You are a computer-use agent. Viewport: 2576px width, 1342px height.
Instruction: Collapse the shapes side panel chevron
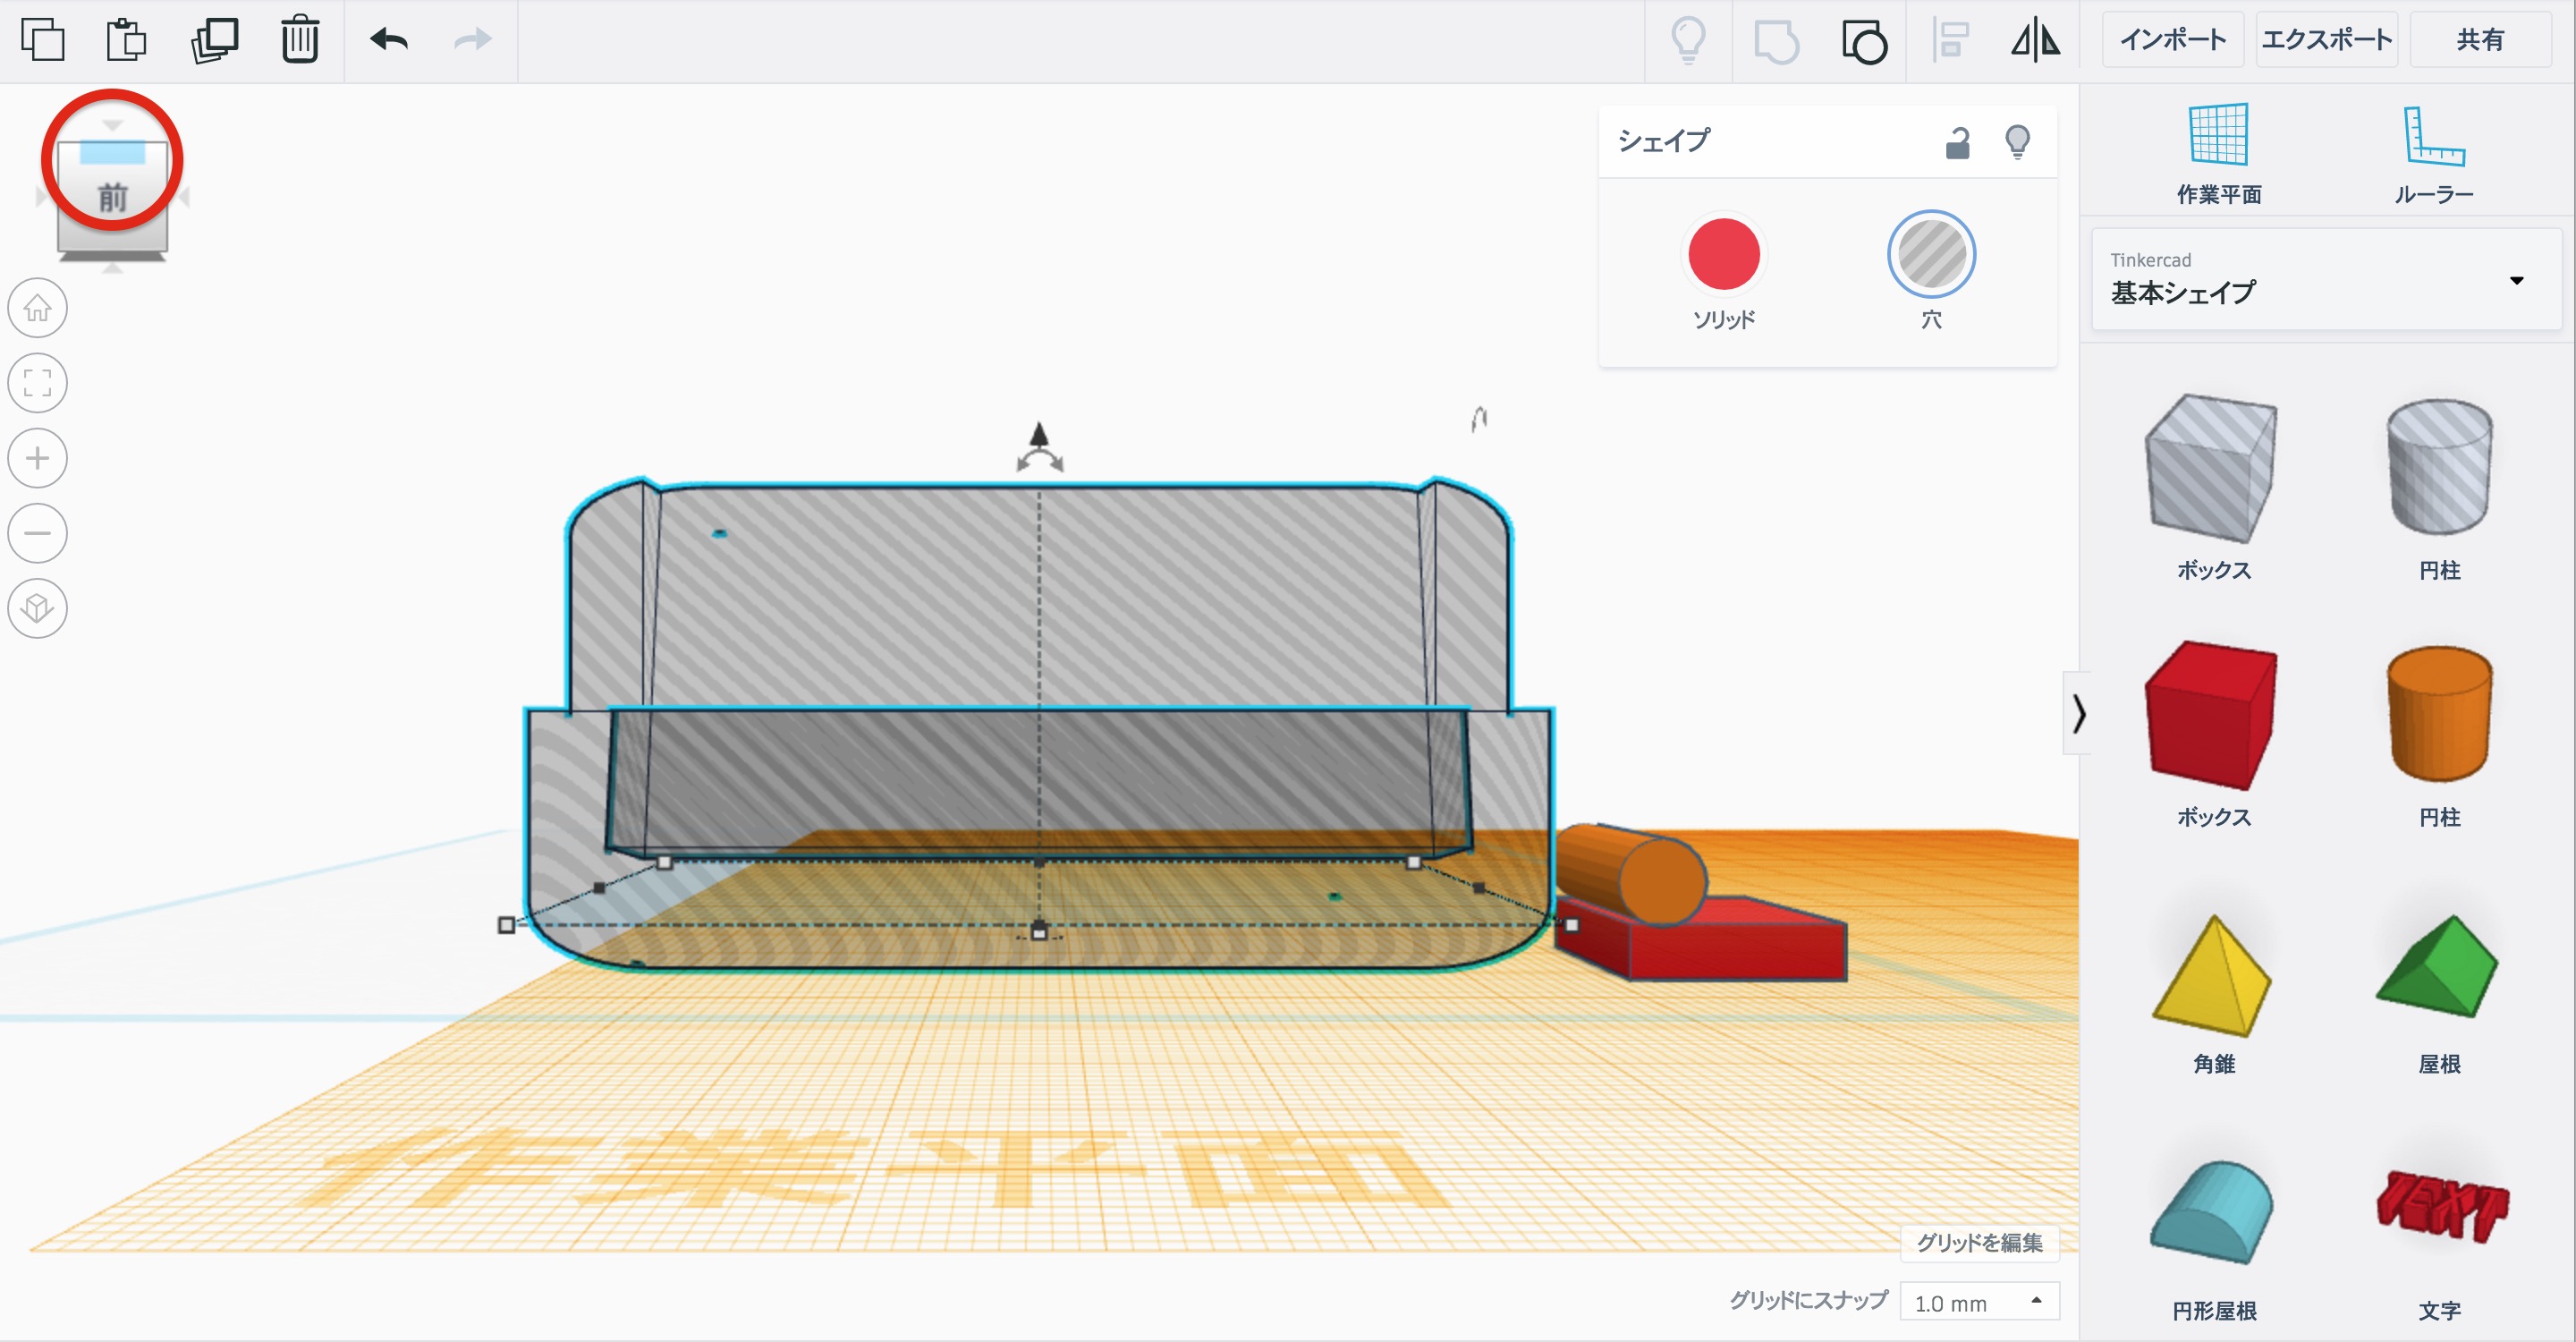pos(2078,713)
